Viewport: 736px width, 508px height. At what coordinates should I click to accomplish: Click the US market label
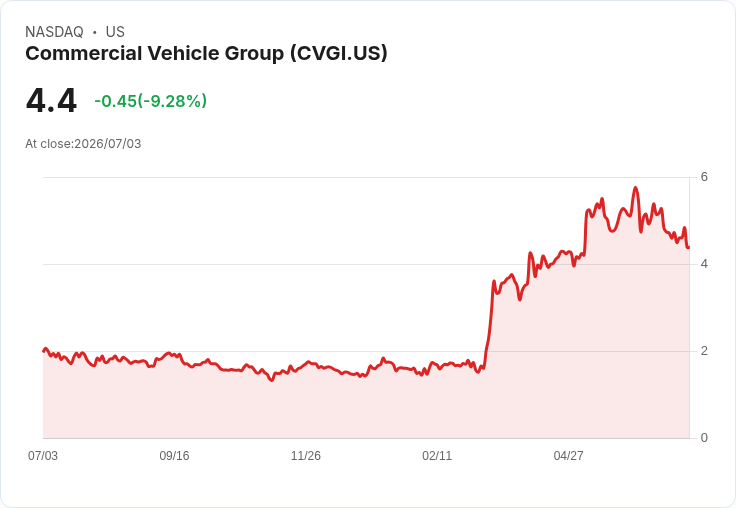115,32
